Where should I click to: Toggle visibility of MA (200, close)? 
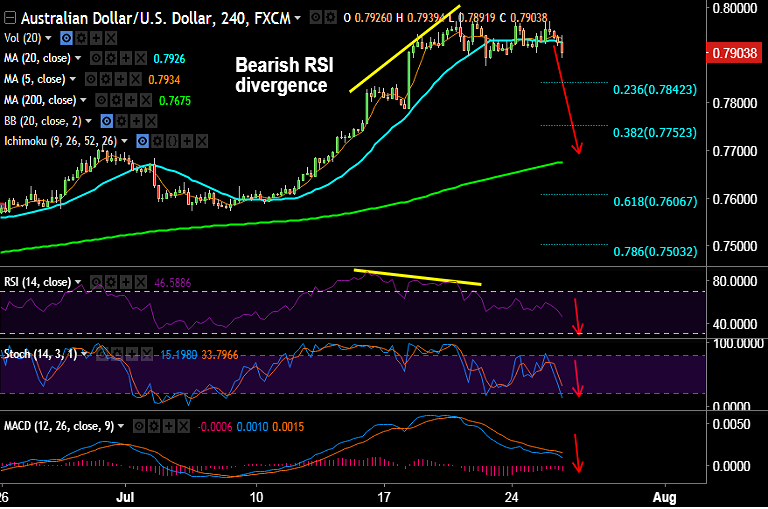point(101,100)
